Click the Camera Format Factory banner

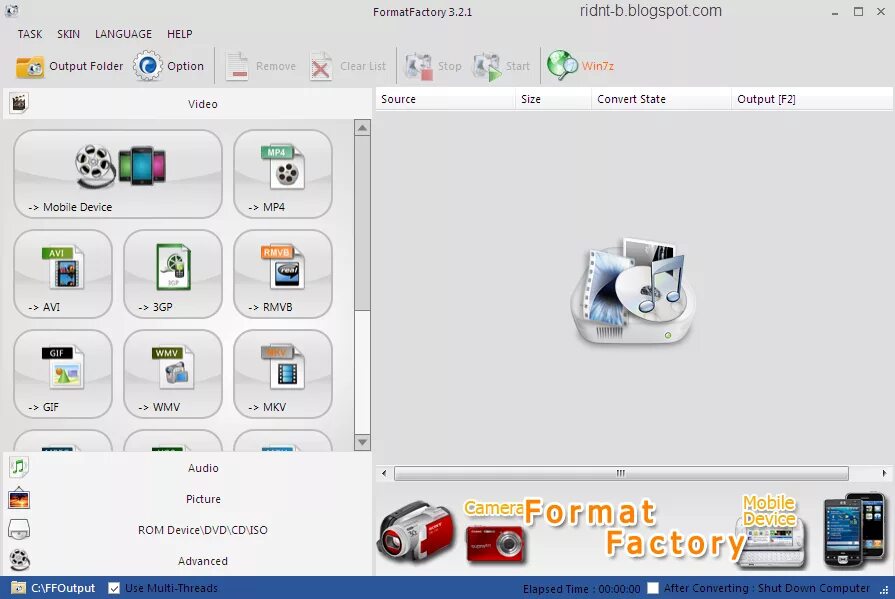634,530
